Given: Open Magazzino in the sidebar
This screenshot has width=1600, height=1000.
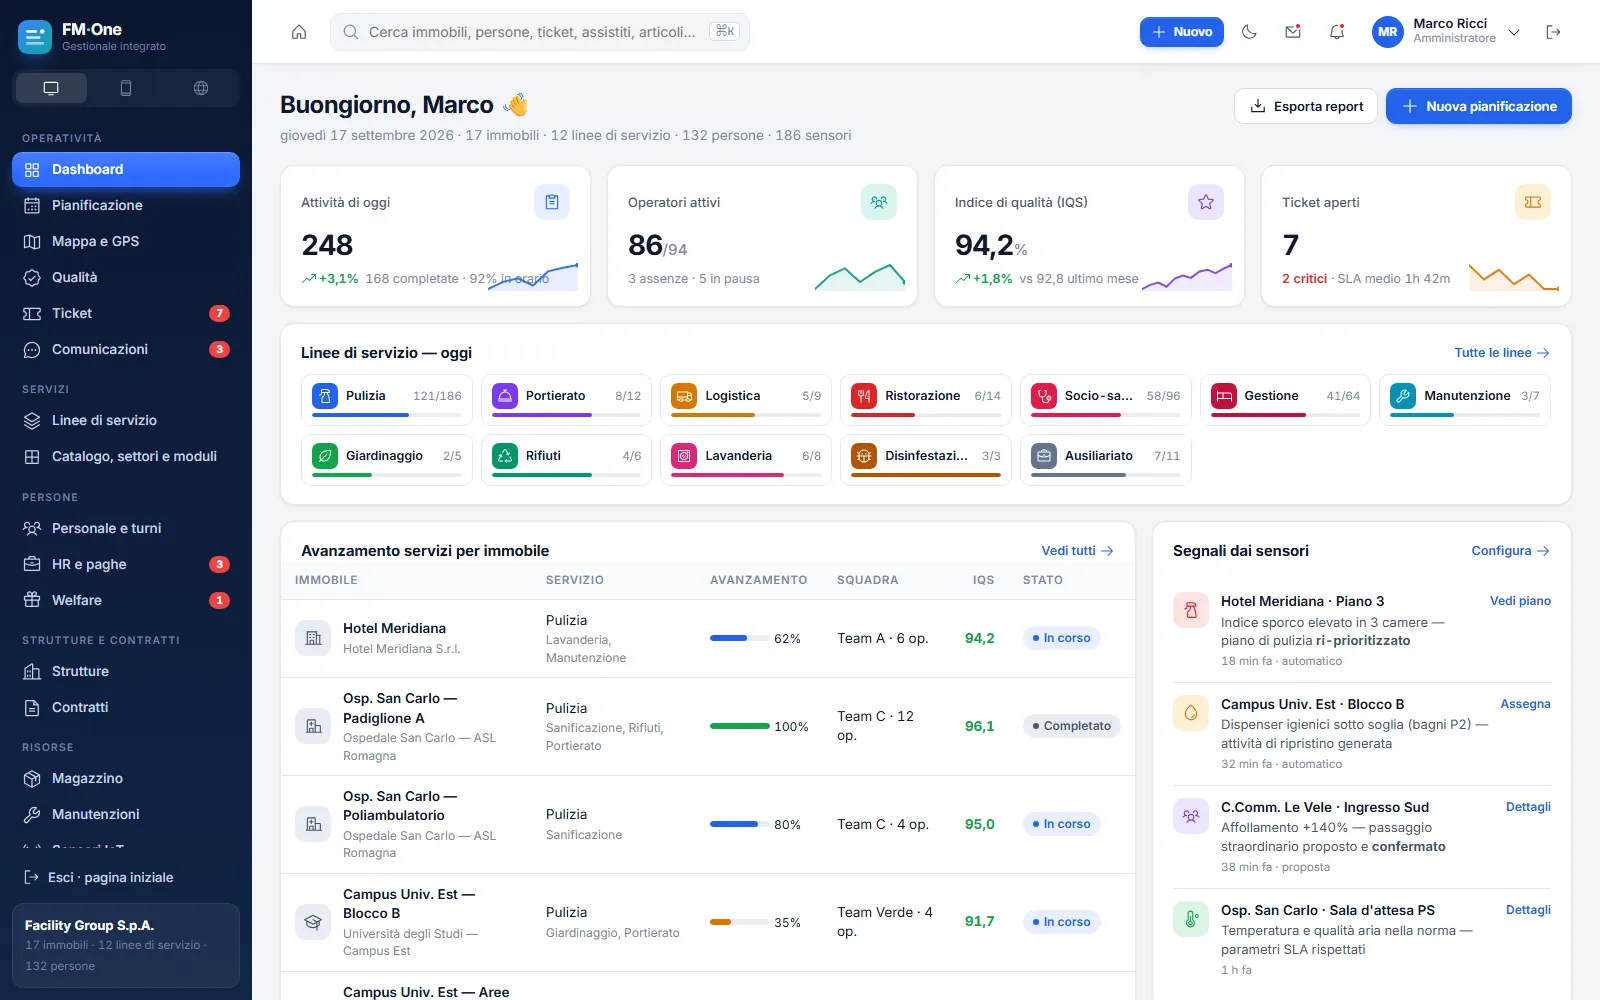Looking at the screenshot, I should click(x=126, y=778).
